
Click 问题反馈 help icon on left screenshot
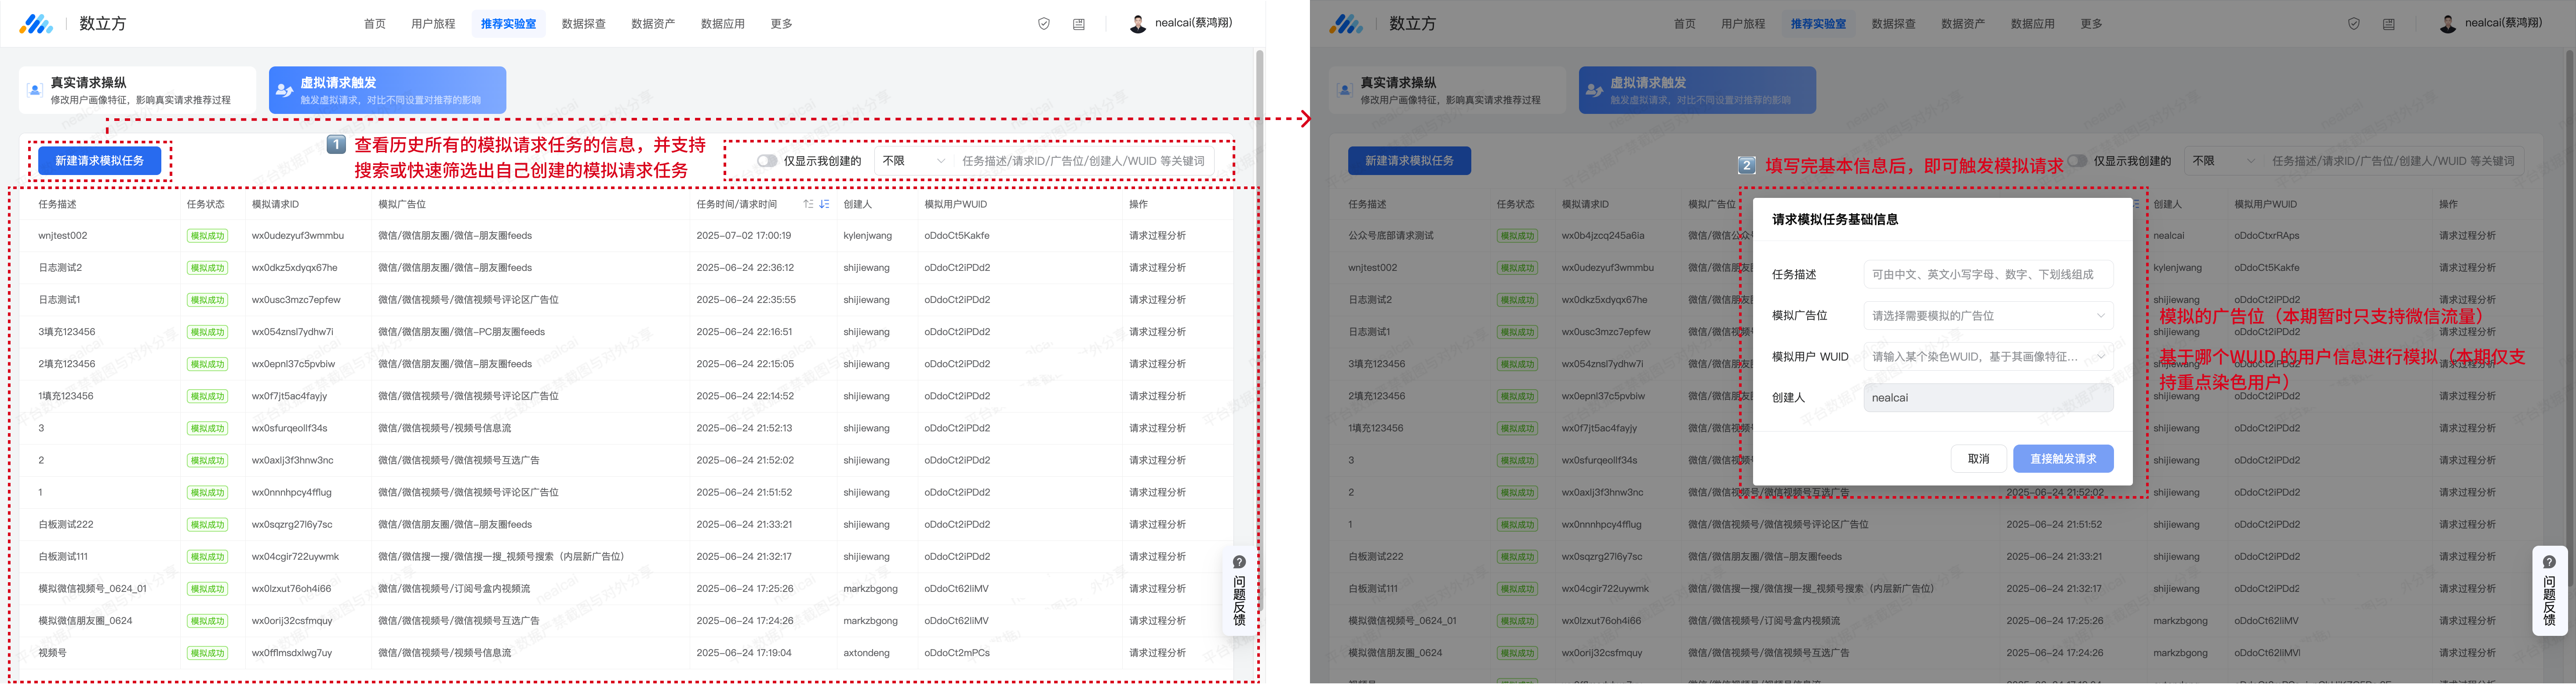(x=1239, y=562)
